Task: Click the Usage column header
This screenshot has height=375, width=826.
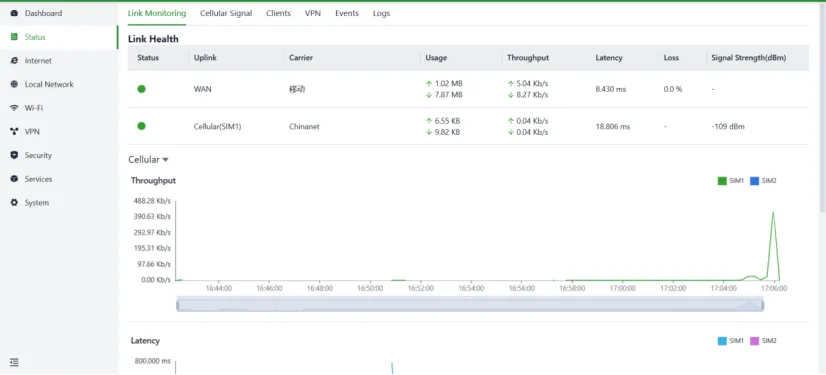Action: click(436, 58)
